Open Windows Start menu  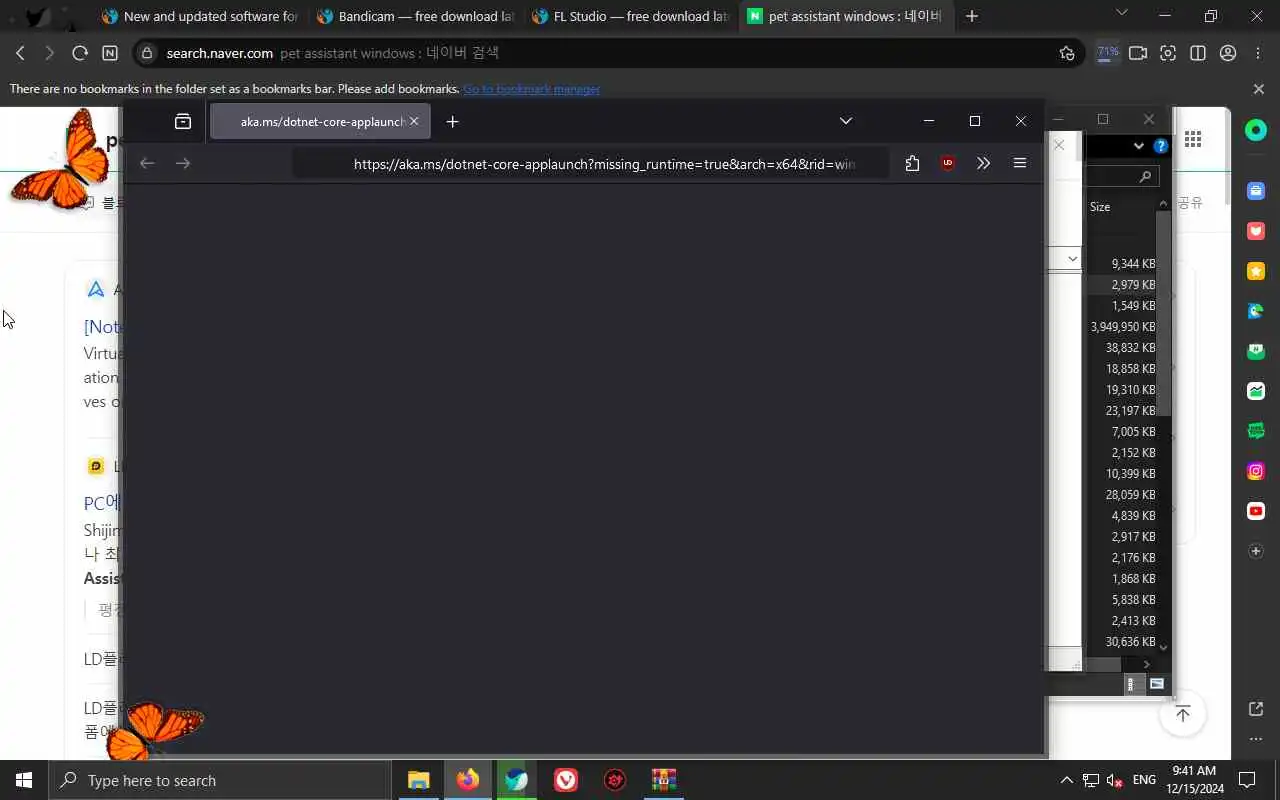click(24, 780)
